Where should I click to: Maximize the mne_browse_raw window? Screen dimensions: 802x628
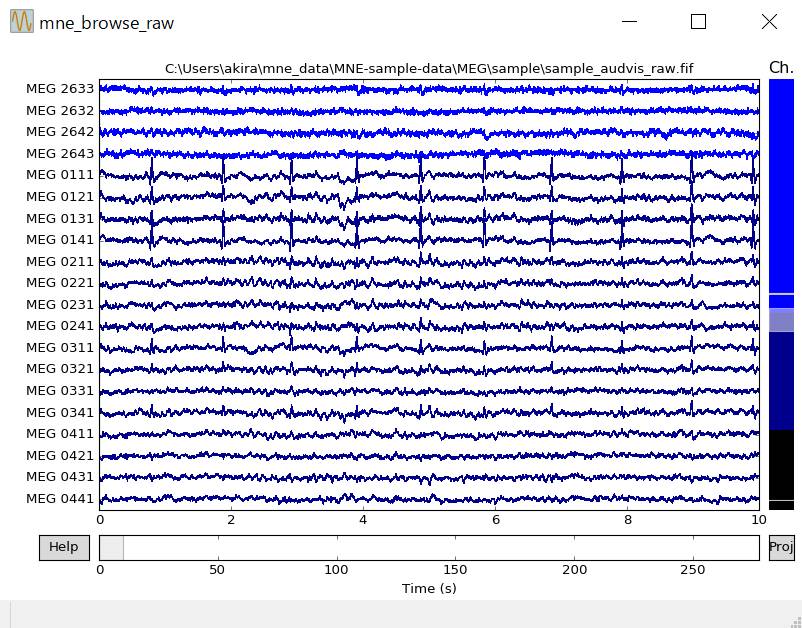pyautogui.click(x=698, y=22)
